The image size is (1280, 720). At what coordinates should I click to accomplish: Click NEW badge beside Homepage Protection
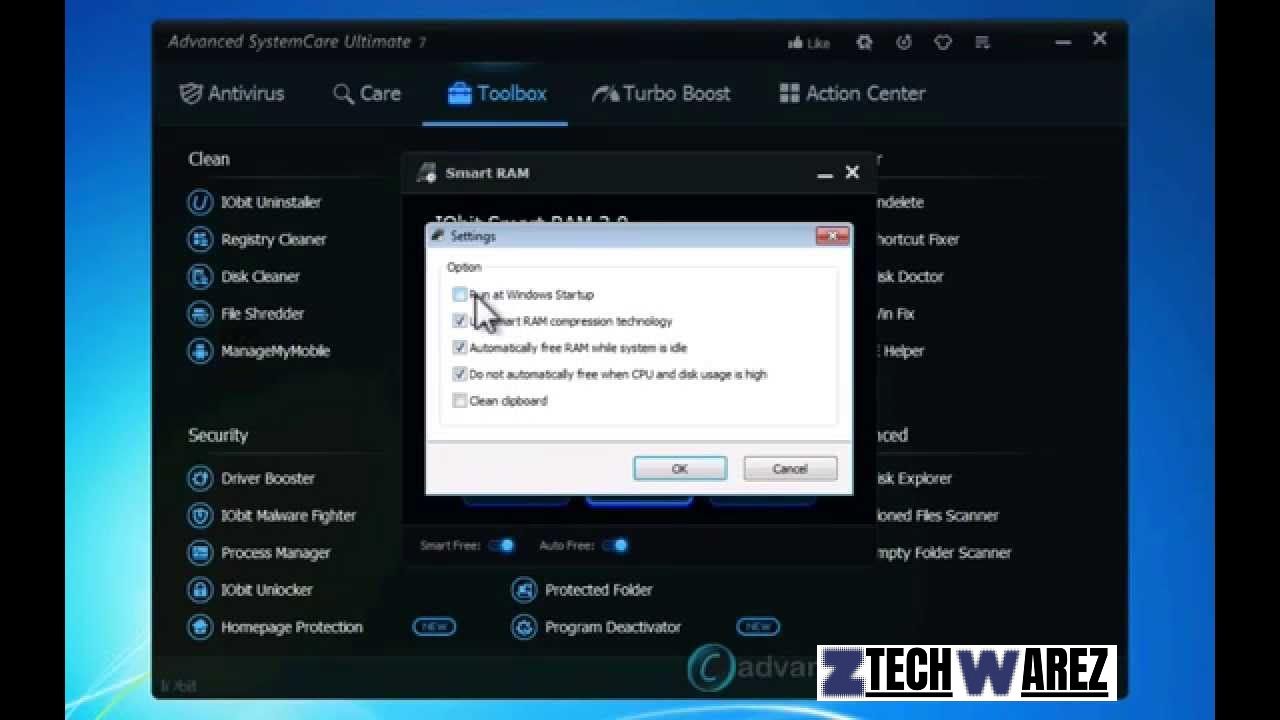(434, 626)
